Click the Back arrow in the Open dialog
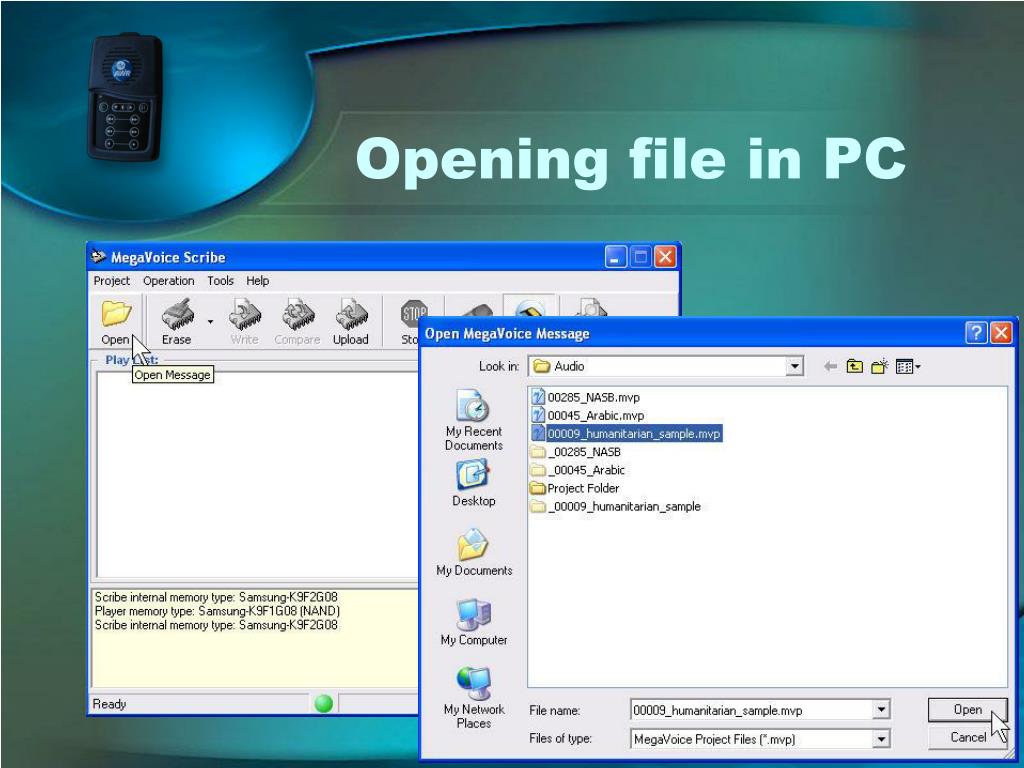1024x768 pixels. pyautogui.click(x=830, y=366)
